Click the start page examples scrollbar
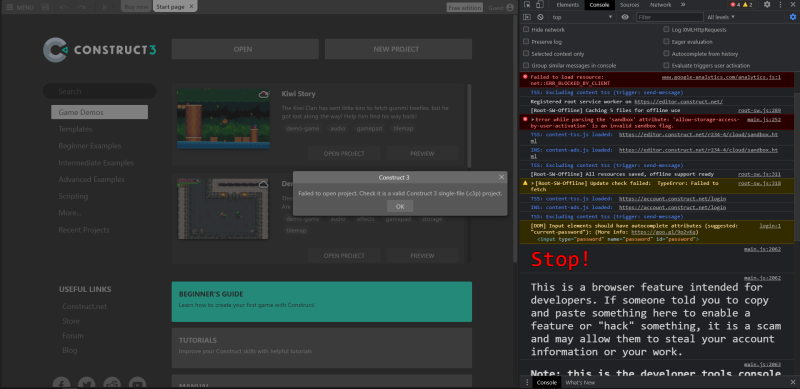 coord(469,126)
